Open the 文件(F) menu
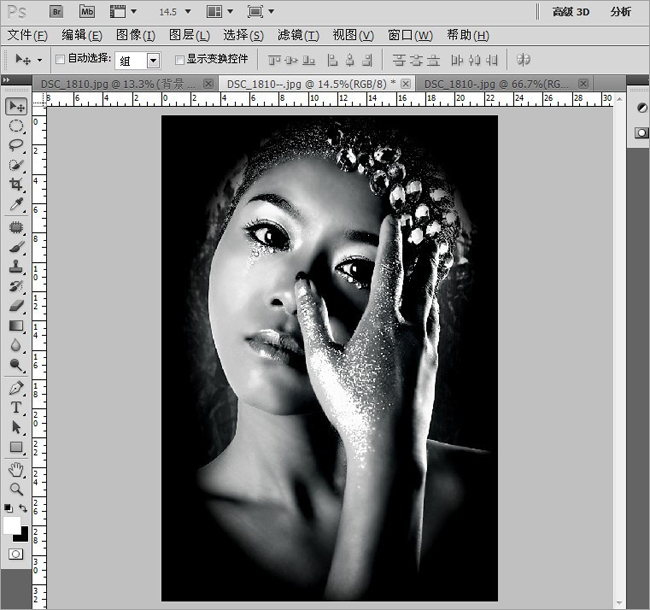This screenshot has height=610, width=650. coord(27,36)
